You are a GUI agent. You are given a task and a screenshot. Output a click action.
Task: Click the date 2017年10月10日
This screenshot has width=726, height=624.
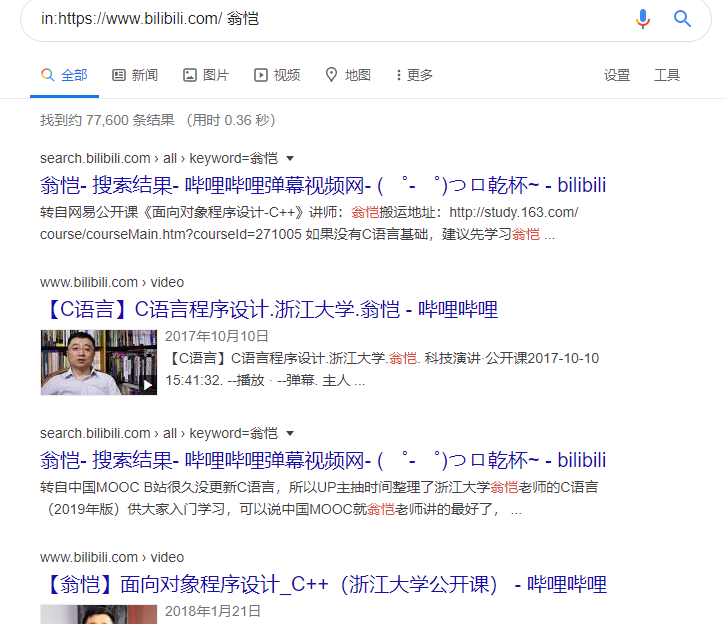coord(217,336)
